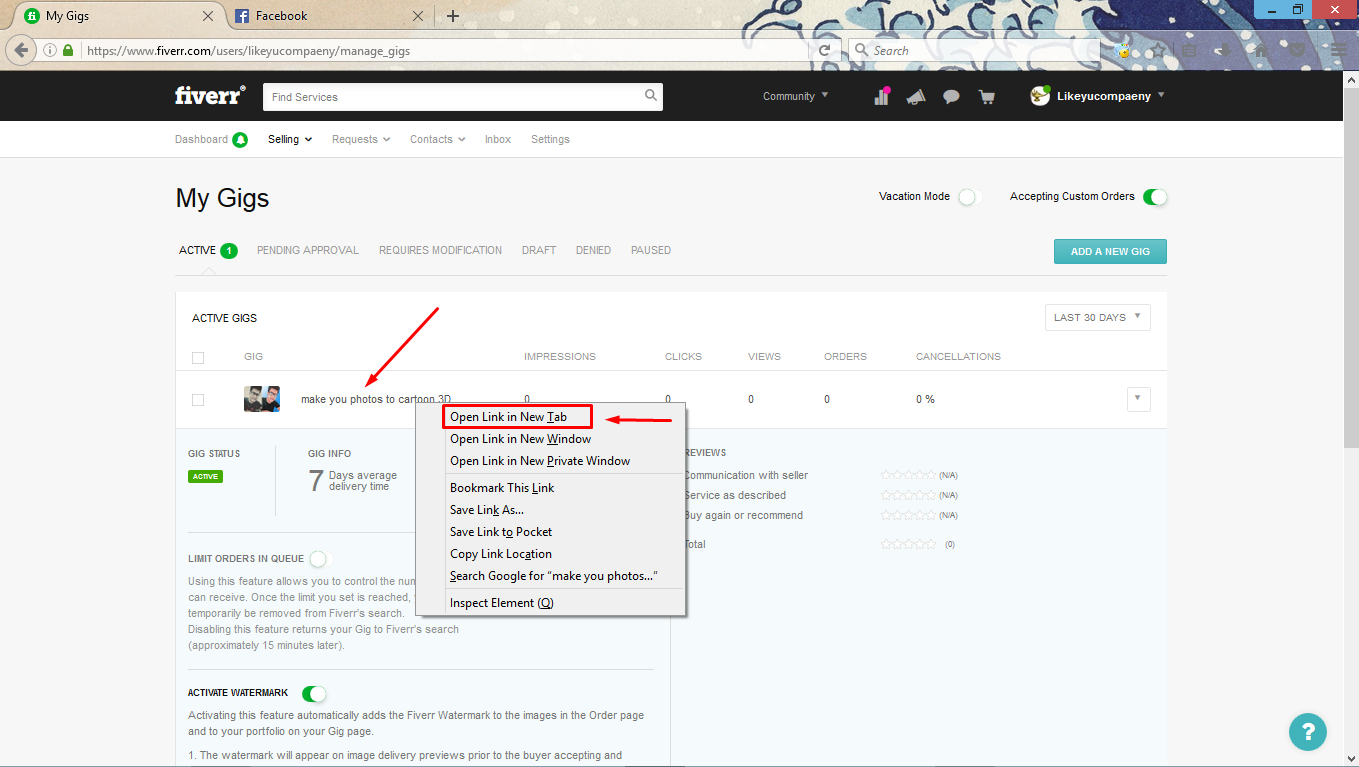1359x767 pixels.
Task: Save page to Pocket toolbar icon
Action: pos(1297,50)
